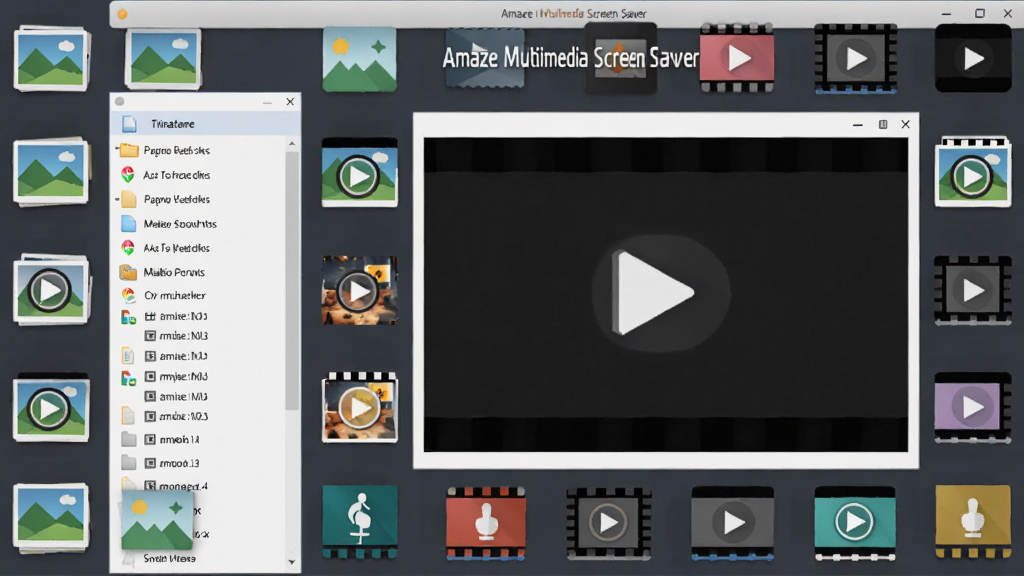Open the pink filmstrip play thumbnail
Screen dimensions: 1024x576
point(737,58)
